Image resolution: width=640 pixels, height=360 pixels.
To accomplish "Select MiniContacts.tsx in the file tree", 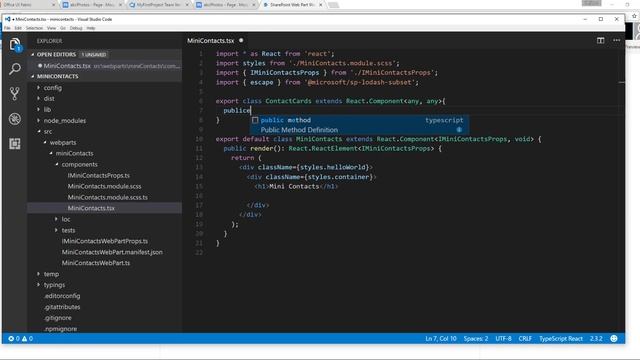I will pos(91,208).
